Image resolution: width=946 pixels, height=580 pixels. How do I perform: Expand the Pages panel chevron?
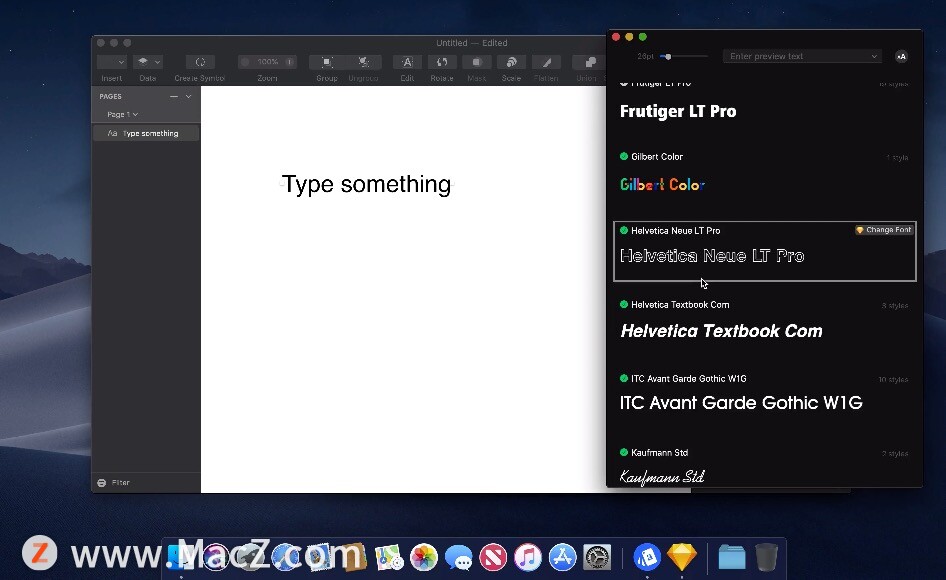pos(188,97)
